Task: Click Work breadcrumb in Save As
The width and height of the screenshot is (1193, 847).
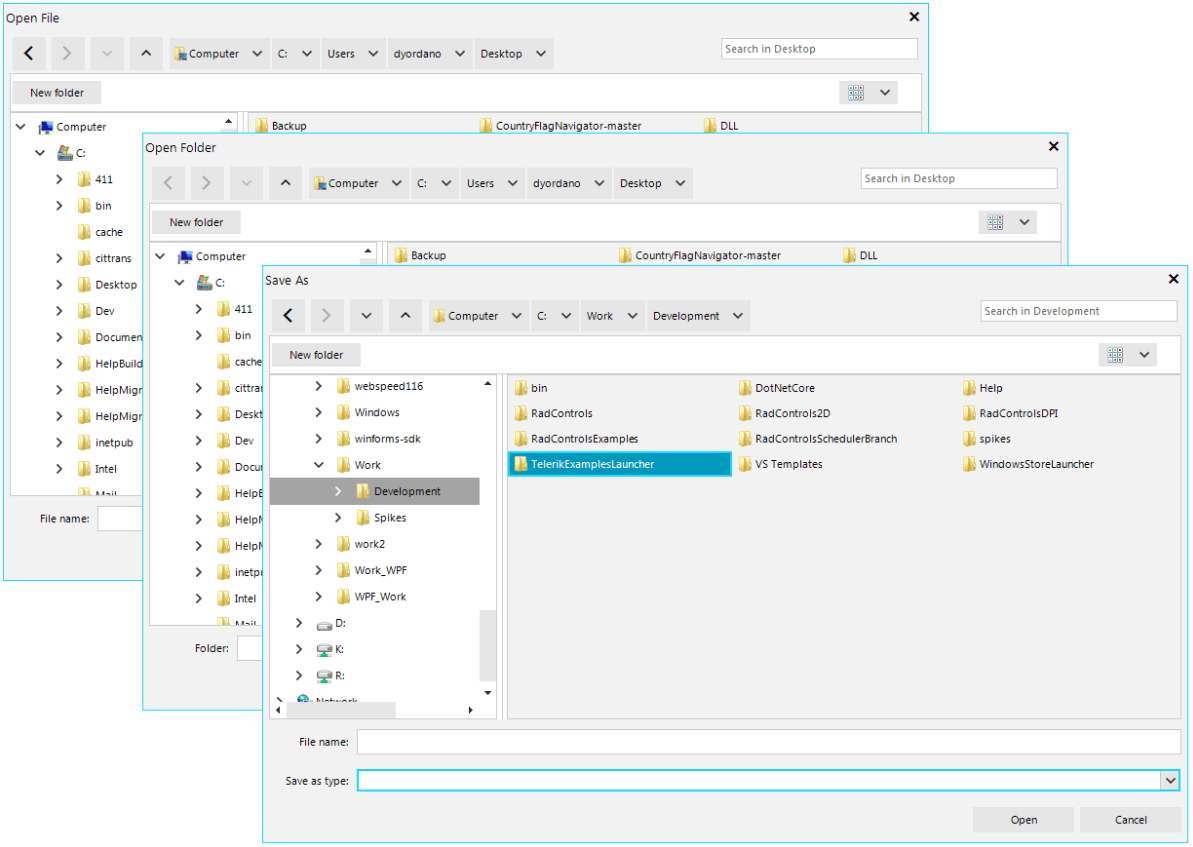Action: (x=600, y=316)
